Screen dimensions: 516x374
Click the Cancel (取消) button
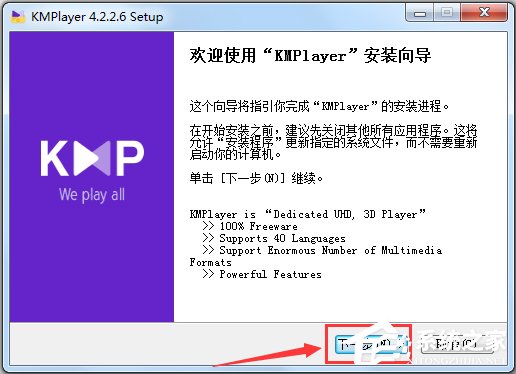click(x=457, y=344)
